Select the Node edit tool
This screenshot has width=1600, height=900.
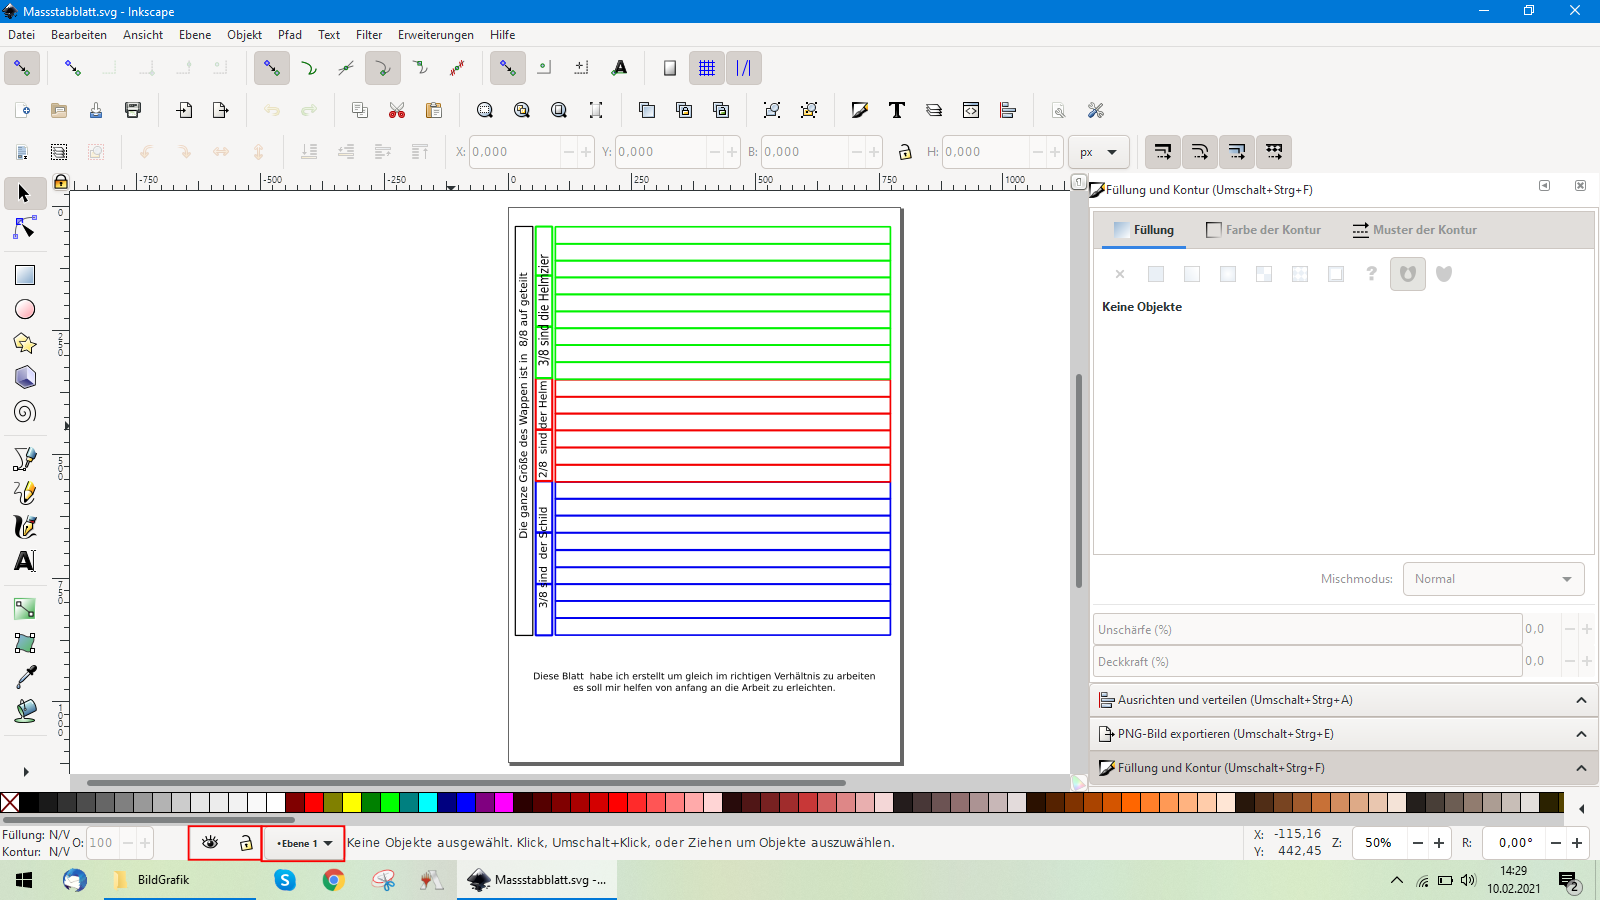25,229
